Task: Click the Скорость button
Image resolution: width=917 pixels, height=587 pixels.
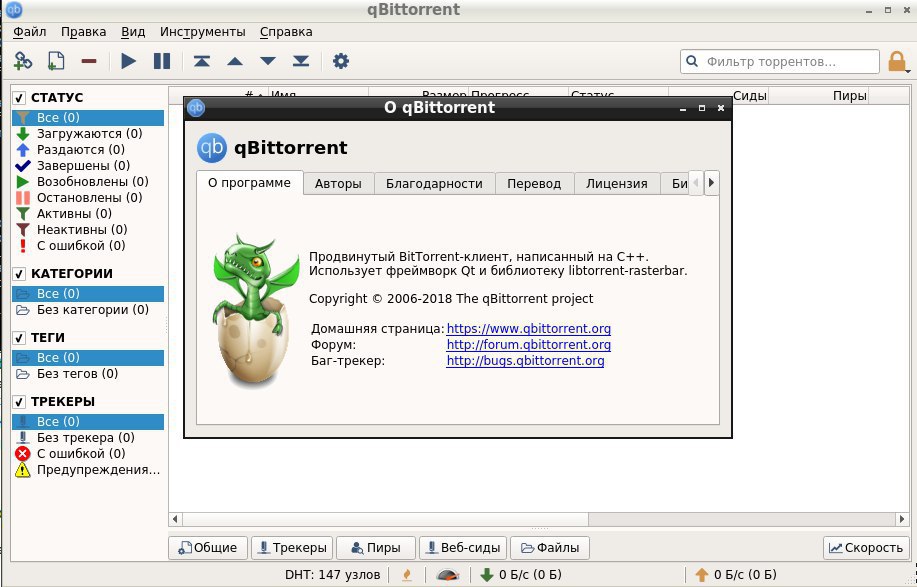Action: click(866, 548)
